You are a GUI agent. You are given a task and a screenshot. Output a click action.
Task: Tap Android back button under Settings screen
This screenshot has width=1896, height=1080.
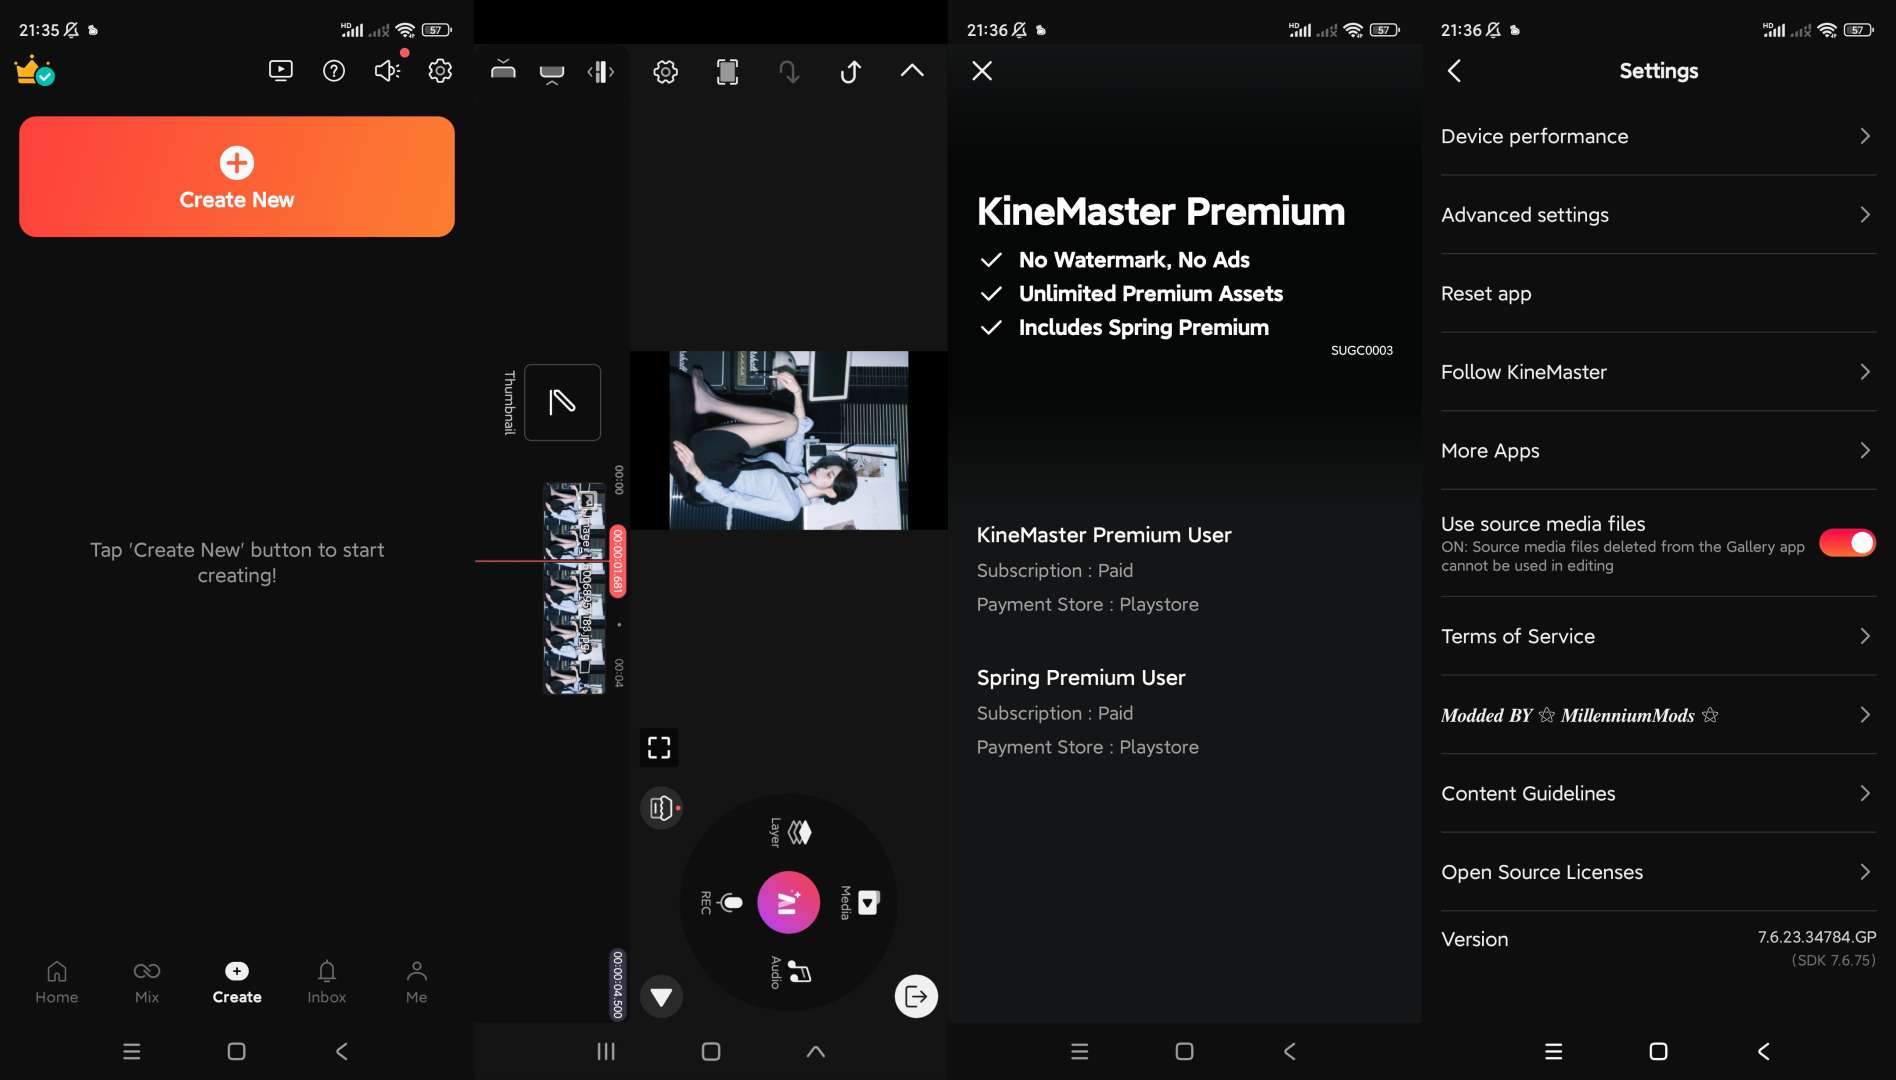(1764, 1051)
